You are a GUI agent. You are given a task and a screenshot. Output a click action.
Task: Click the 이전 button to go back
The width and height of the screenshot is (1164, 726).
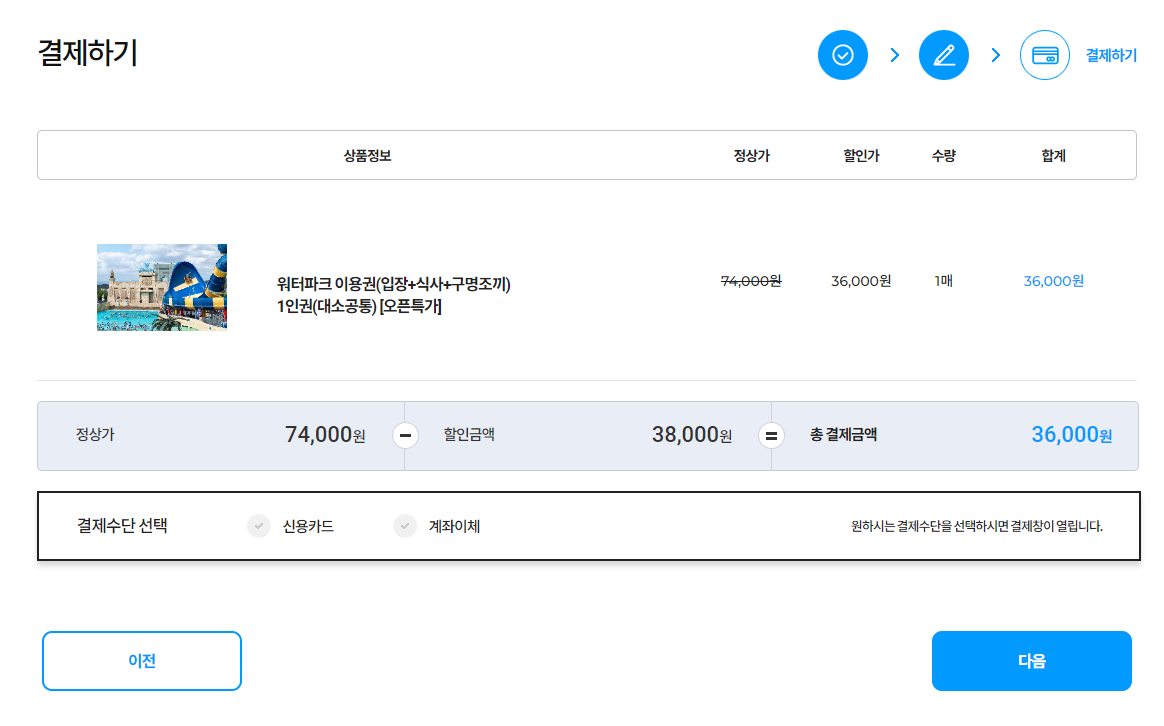pyautogui.click(x=141, y=660)
